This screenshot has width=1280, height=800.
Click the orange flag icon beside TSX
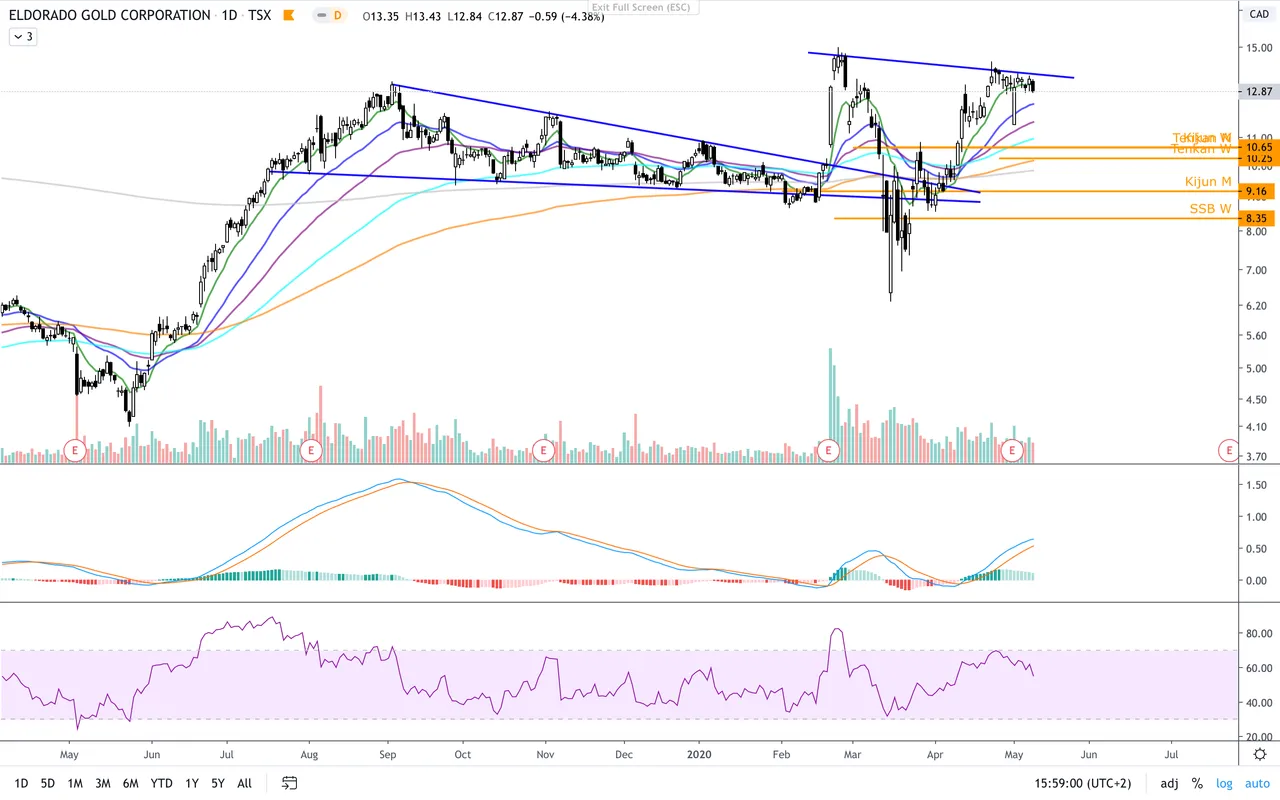288,16
